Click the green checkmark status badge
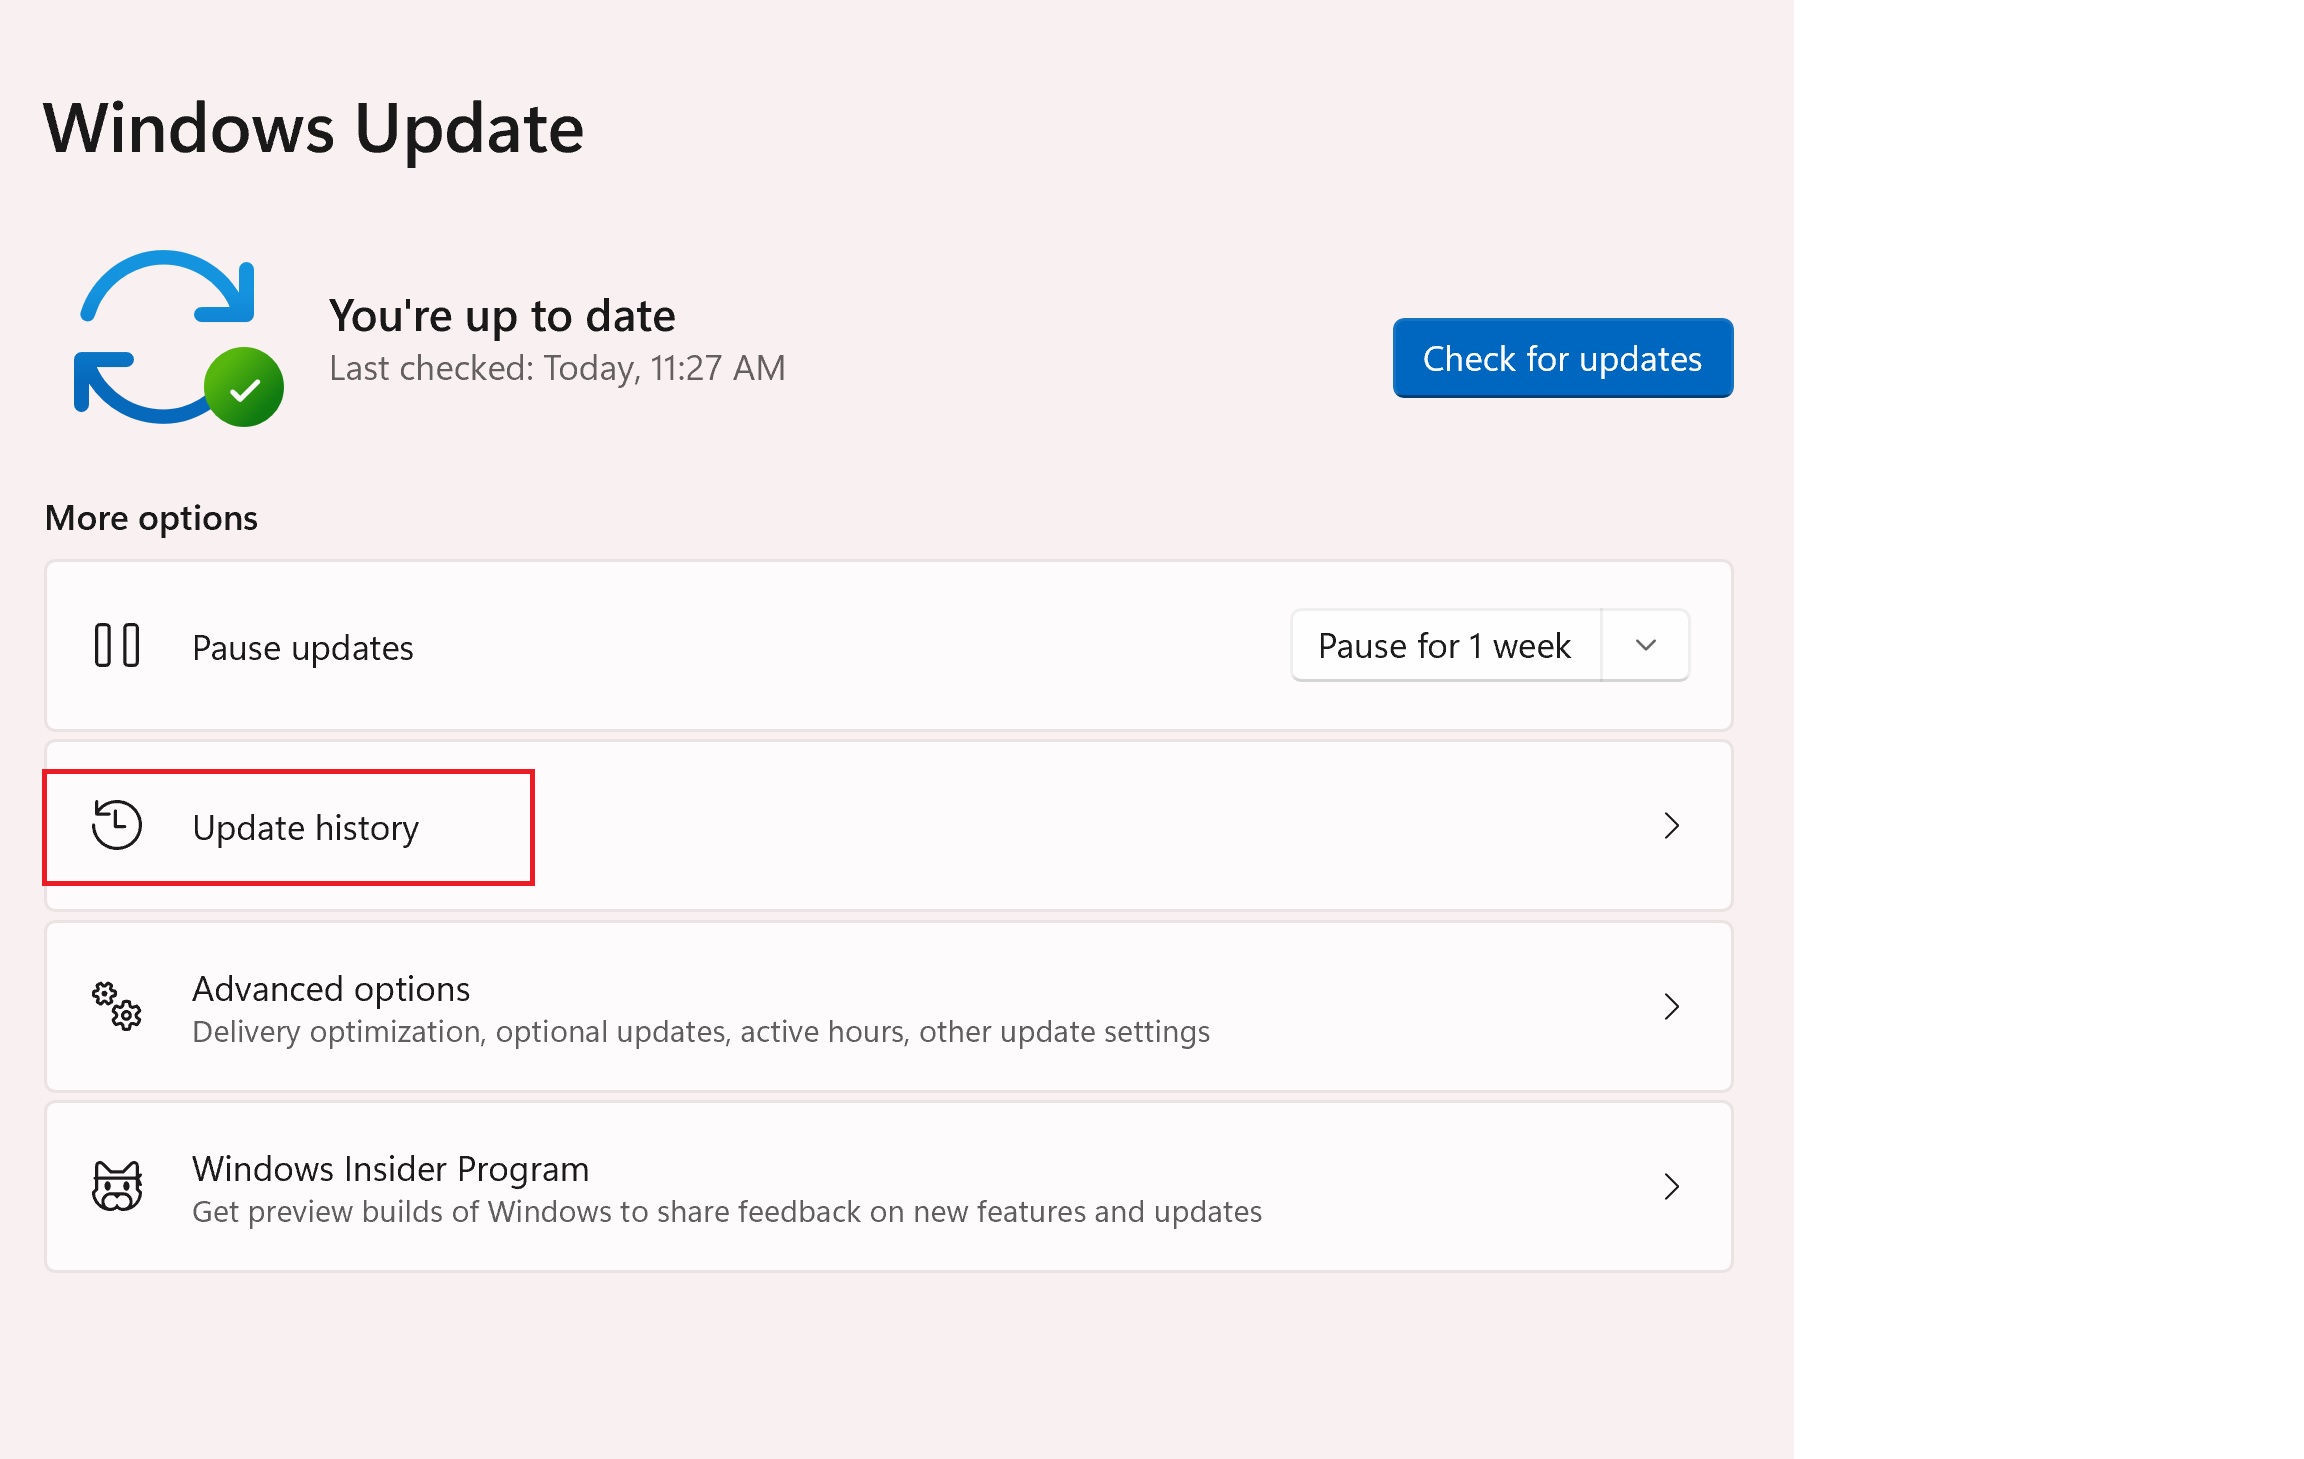The width and height of the screenshot is (2304, 1459). (x=244, y=388)
